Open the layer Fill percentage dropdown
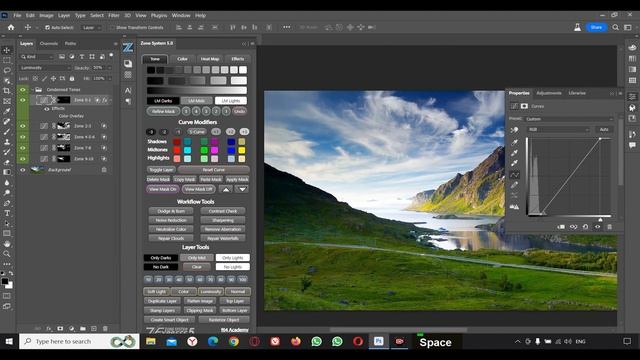The height and width of the screenshot is (360, 640). pyautogui.click(x=109, y=78)
